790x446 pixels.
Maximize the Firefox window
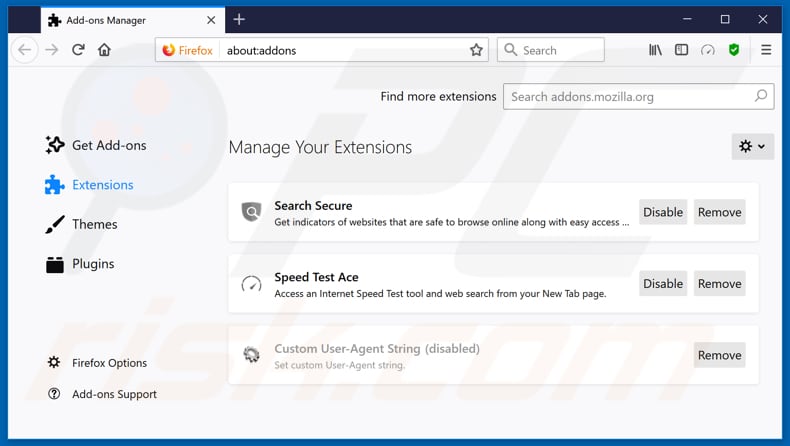[725, 20]
